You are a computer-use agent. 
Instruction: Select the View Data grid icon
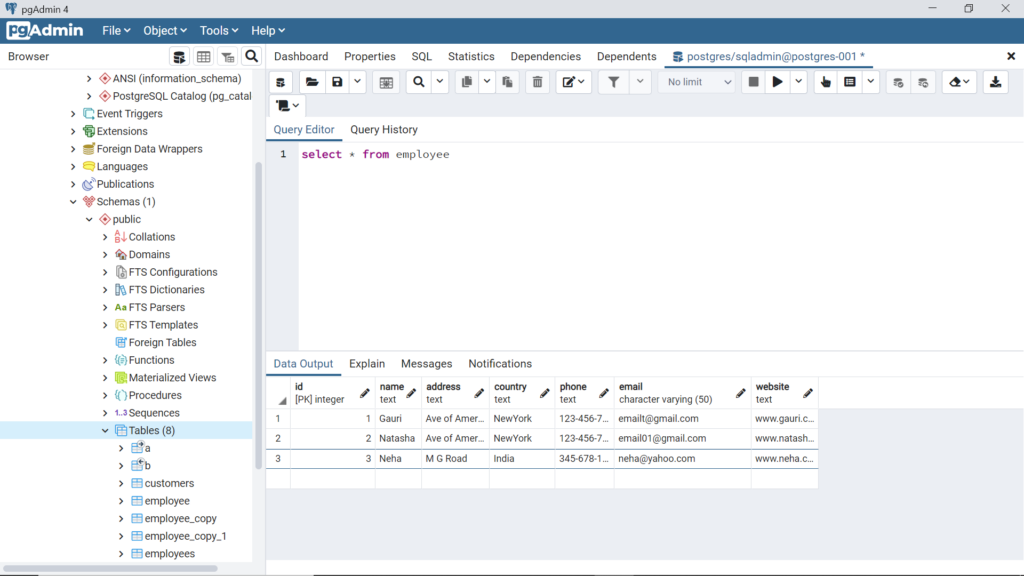[204, 56]
